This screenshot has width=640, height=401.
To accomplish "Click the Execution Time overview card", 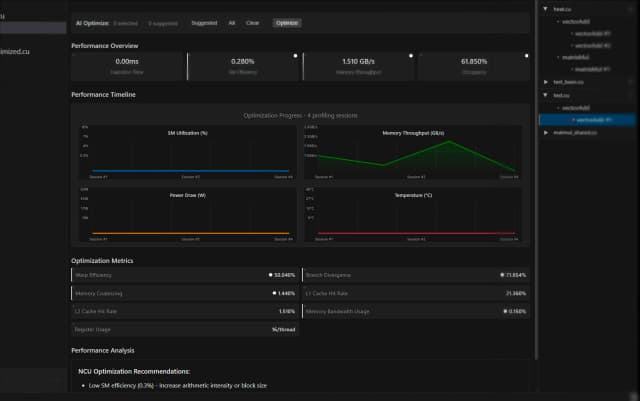I will [x=127, y=66].
